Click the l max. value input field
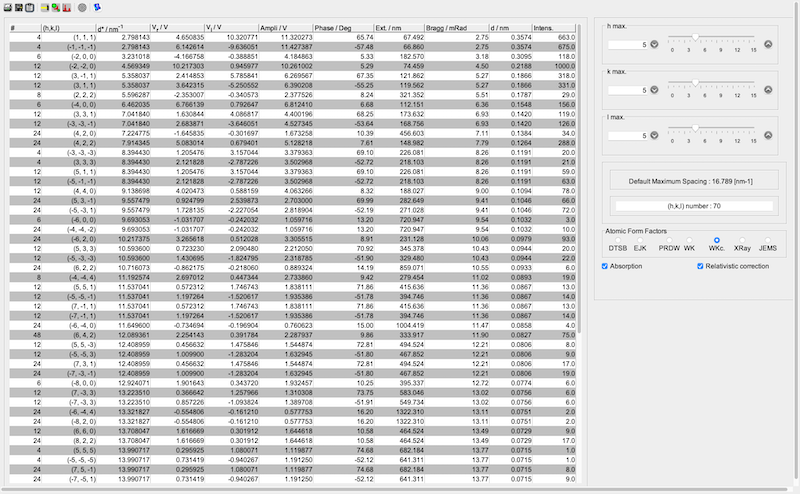This screenshot has width=800, height=494. [628, 136]
